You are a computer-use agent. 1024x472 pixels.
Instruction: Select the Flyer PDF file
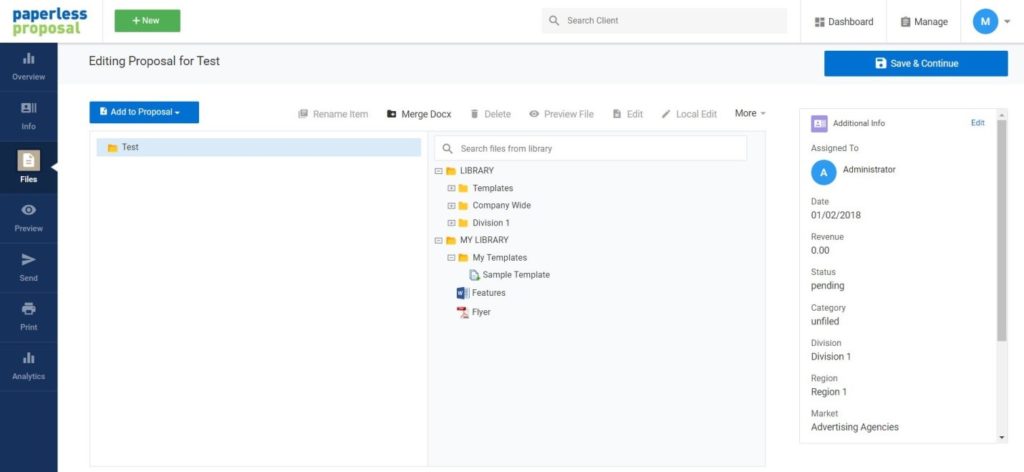pyautogui.click(x=481, y=313)
